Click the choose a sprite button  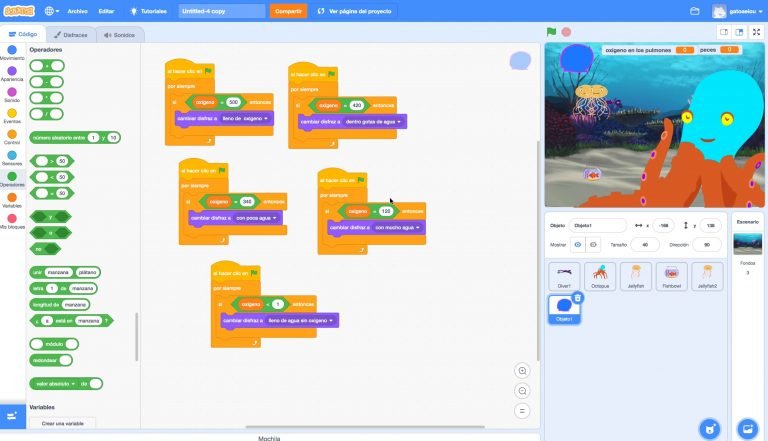pyautogui.click(x=709, y=428)
